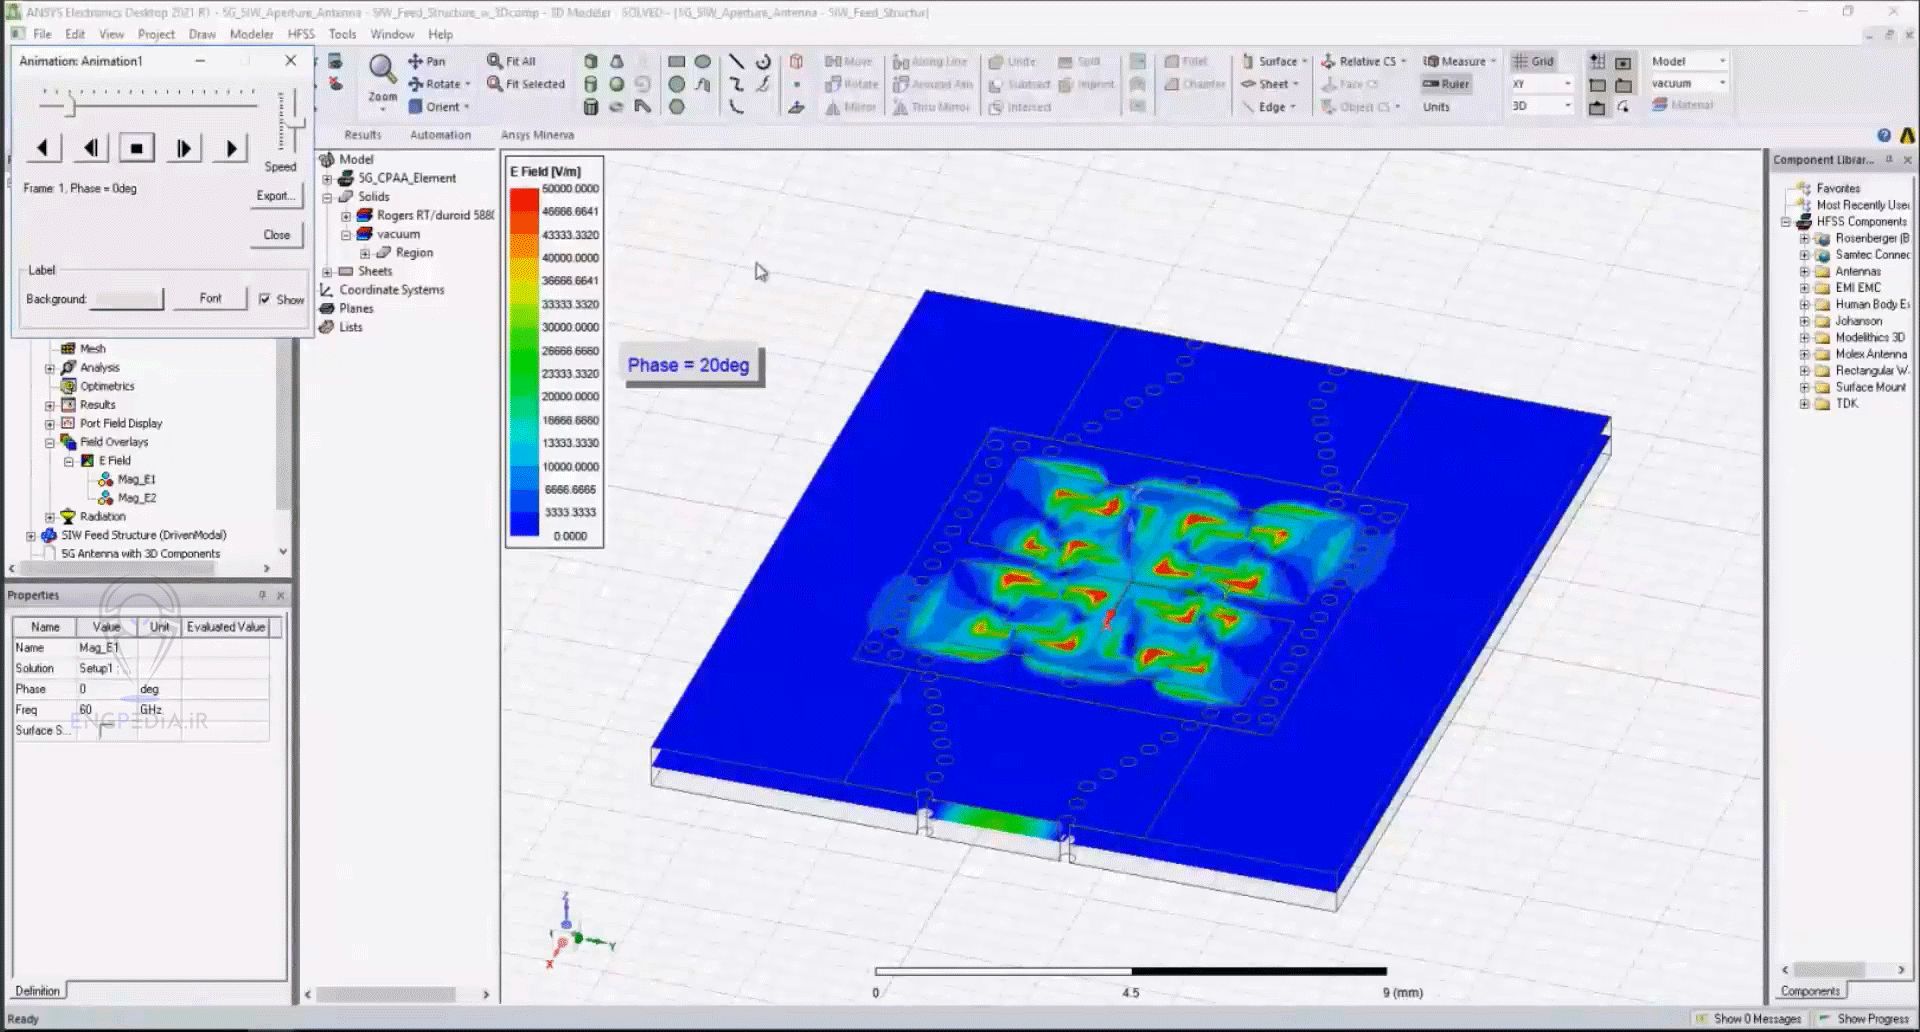Click the Export button in Animation dialog

[x=276, y=195]
